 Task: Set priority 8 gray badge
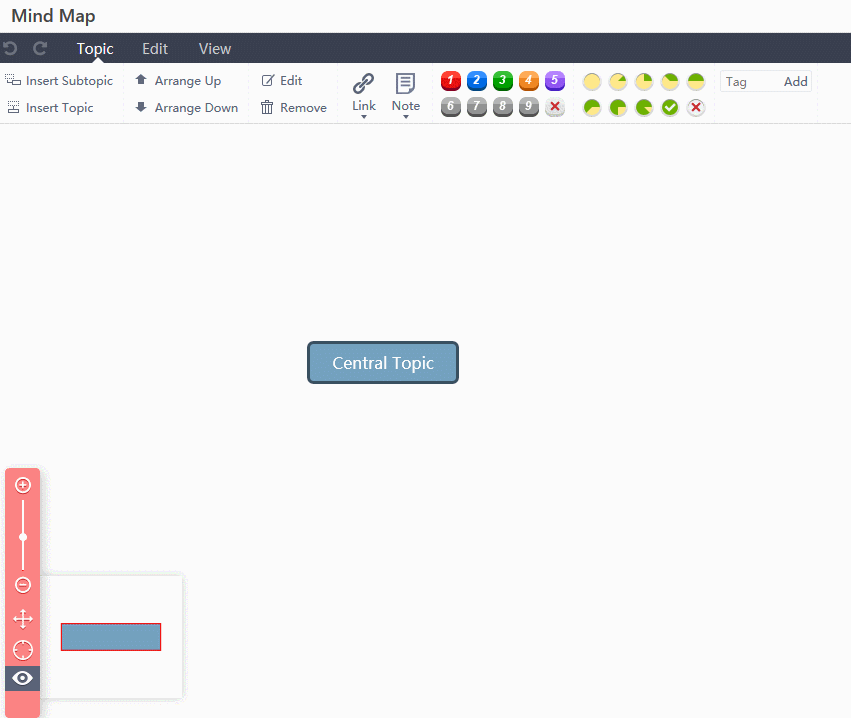(503, 107)
